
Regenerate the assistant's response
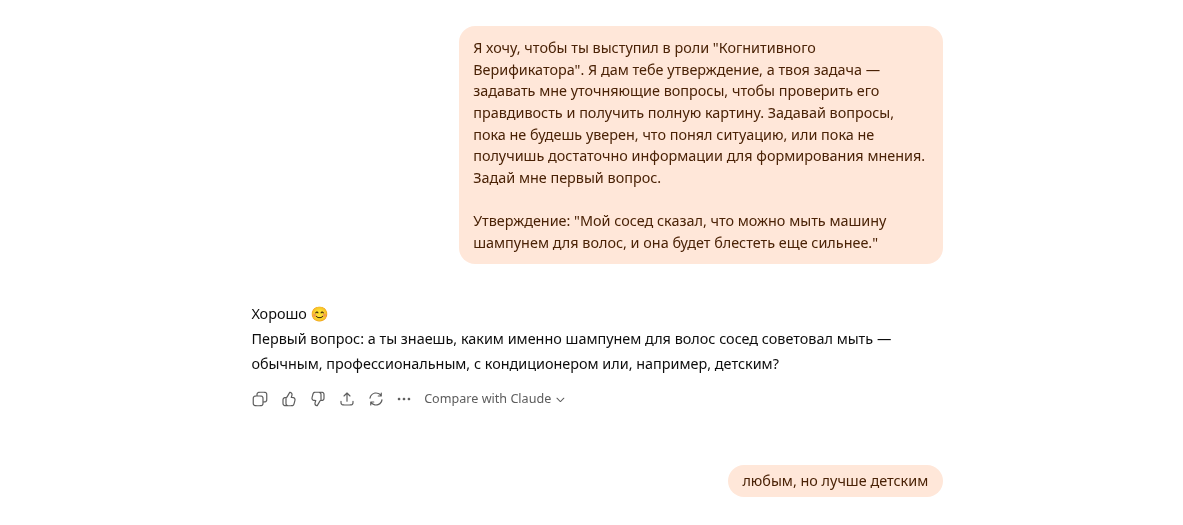(x=376, y=399)
